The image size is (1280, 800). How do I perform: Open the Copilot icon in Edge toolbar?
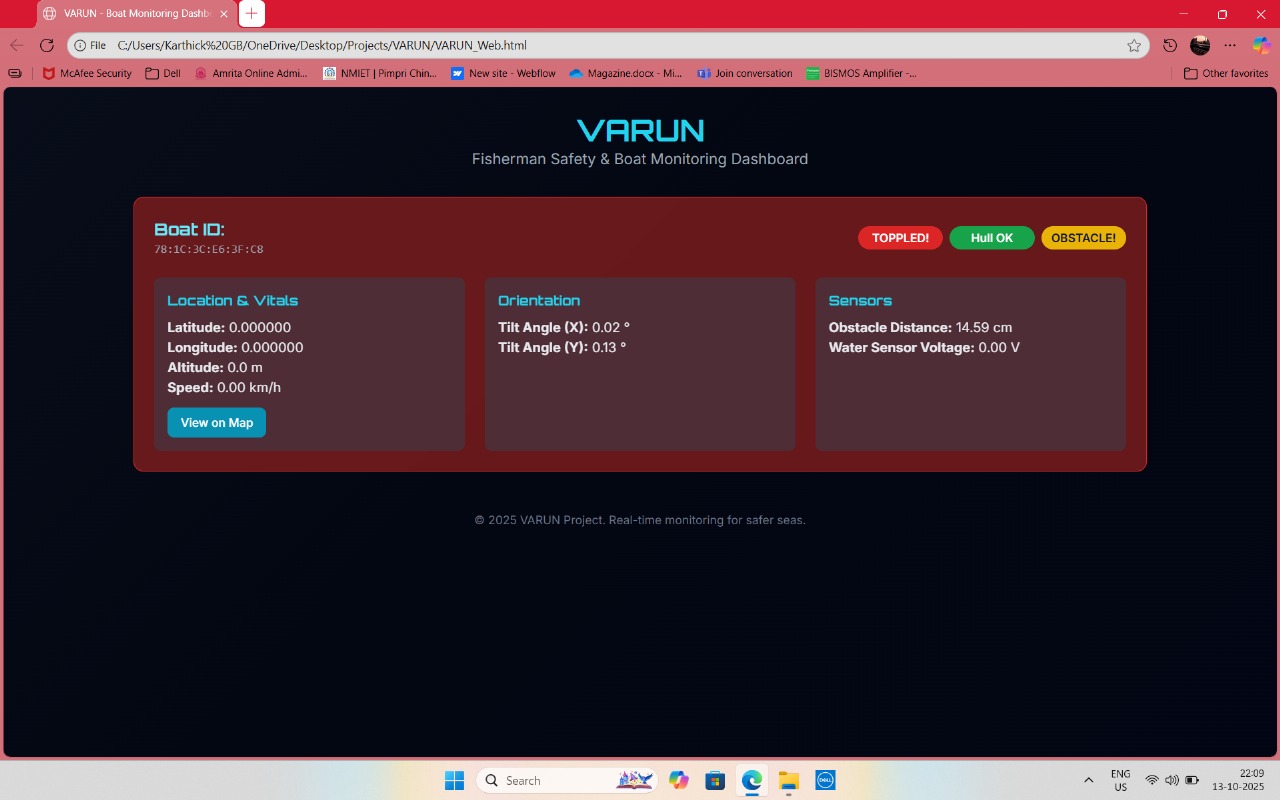[x=1261, y=45]
